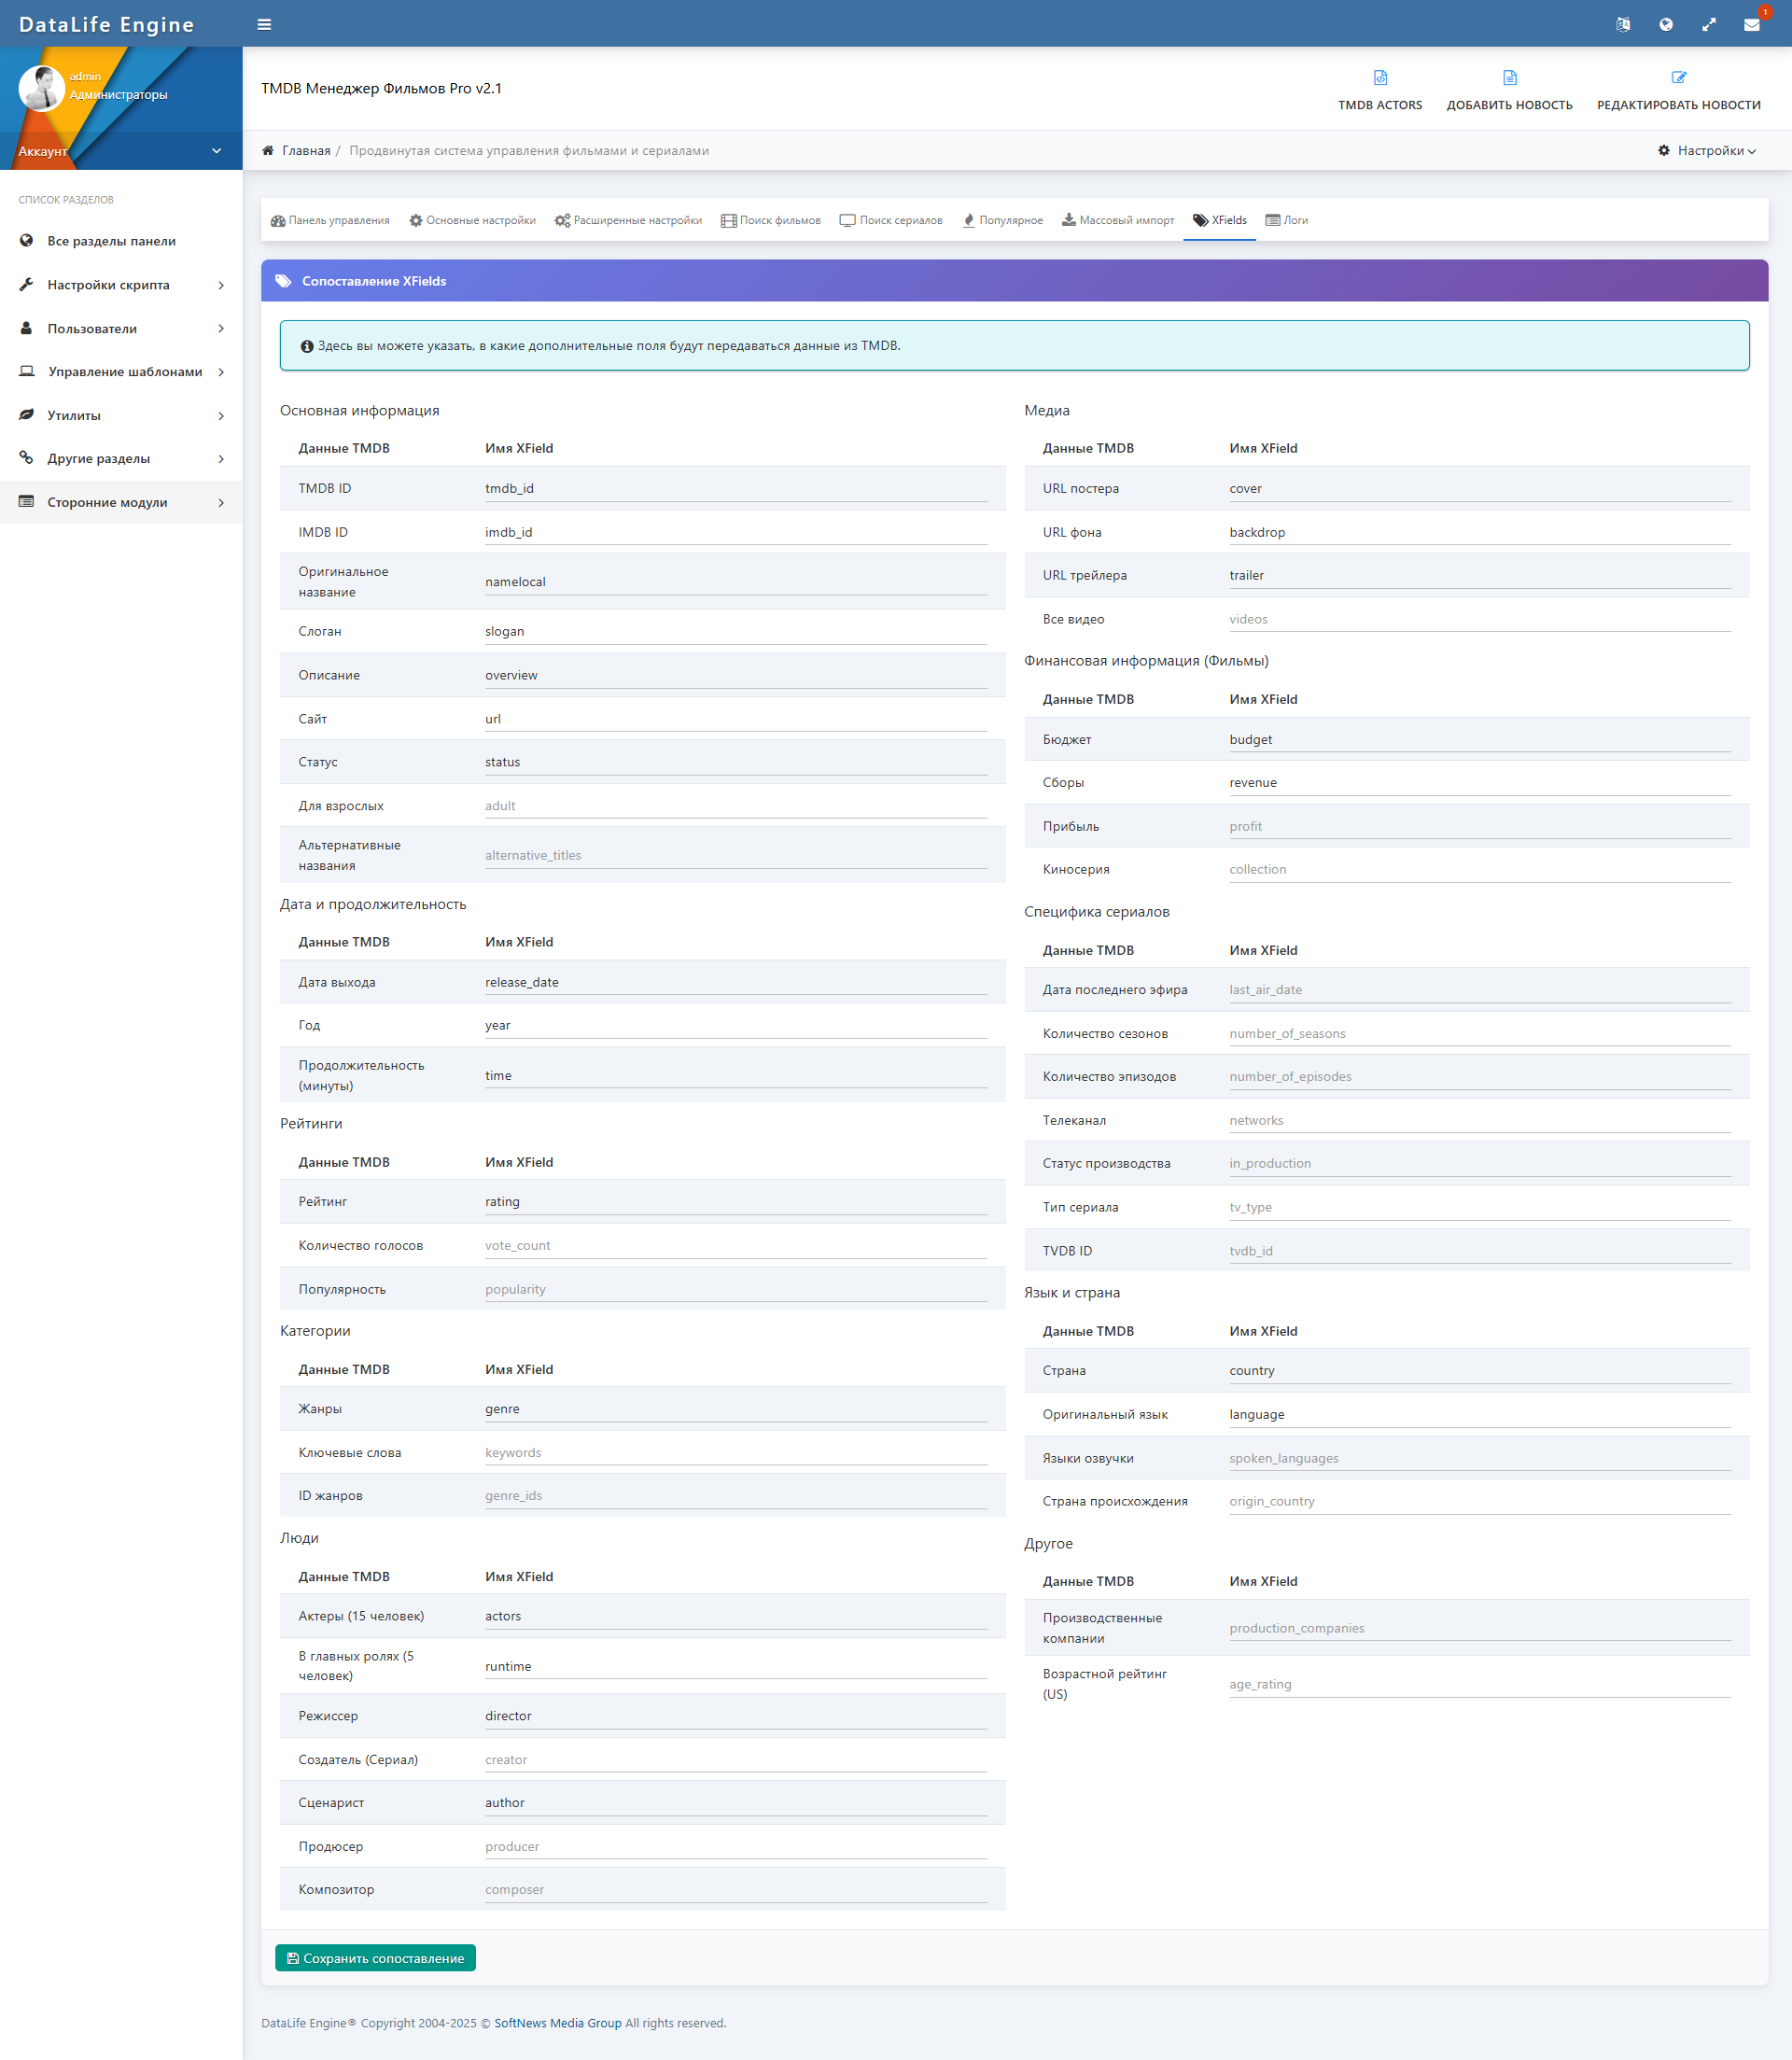Screen dimensions: 1792x2060
Task: Open SoftNews Media Group link
Action: (557, 2023)
